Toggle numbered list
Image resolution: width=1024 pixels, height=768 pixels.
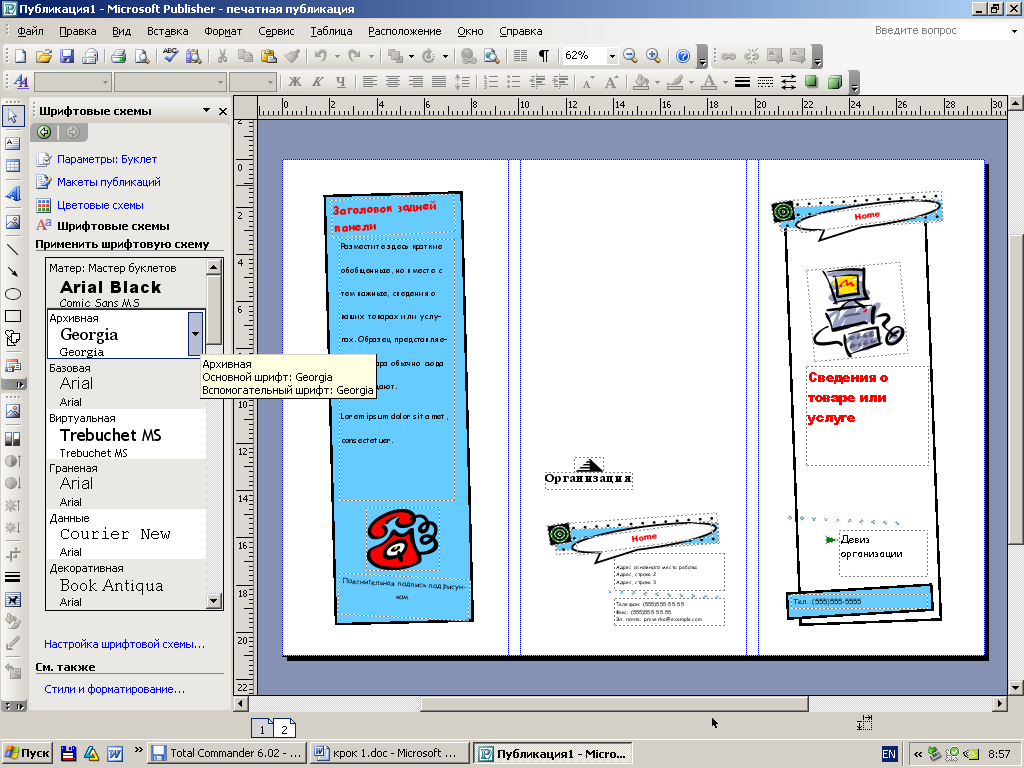[491, 82]
